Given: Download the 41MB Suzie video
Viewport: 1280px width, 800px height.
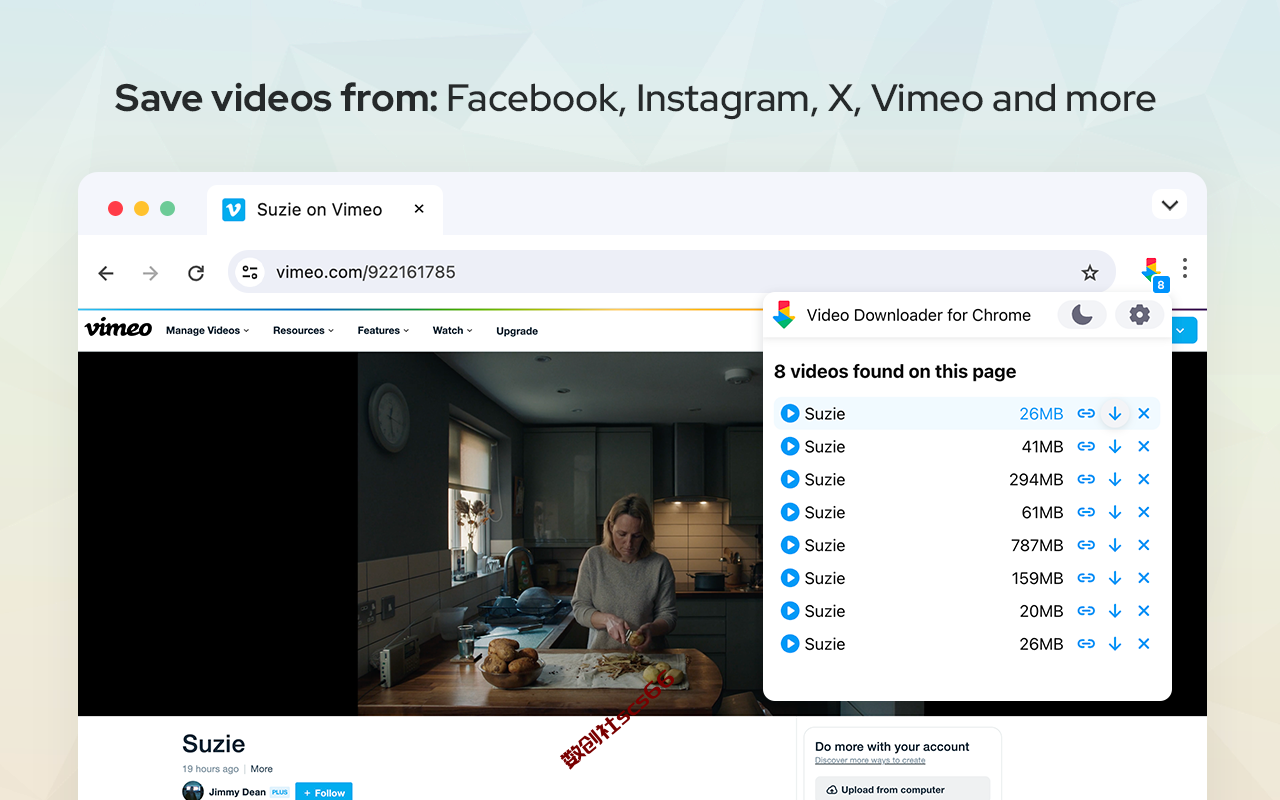Looking at the screenshot, I should [x=1115, y=447].
